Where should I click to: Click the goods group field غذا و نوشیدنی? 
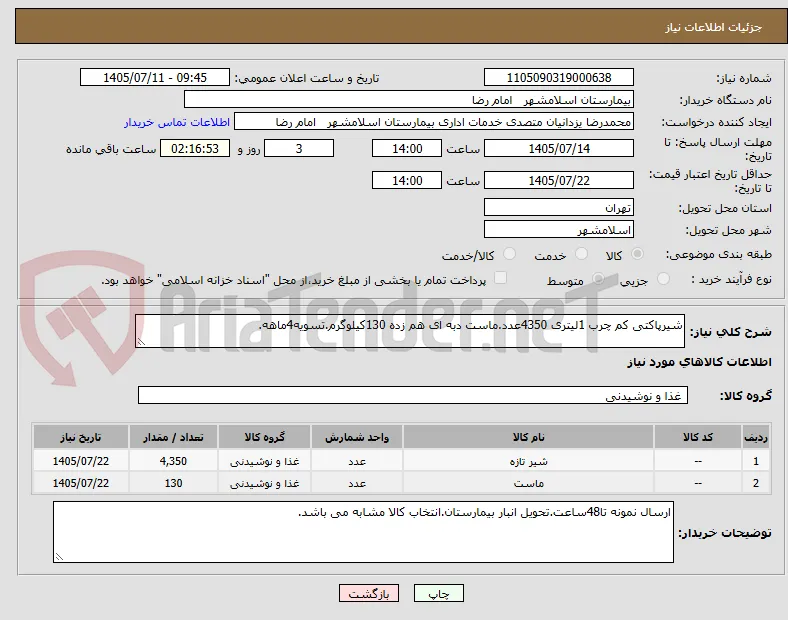(413, 395)
